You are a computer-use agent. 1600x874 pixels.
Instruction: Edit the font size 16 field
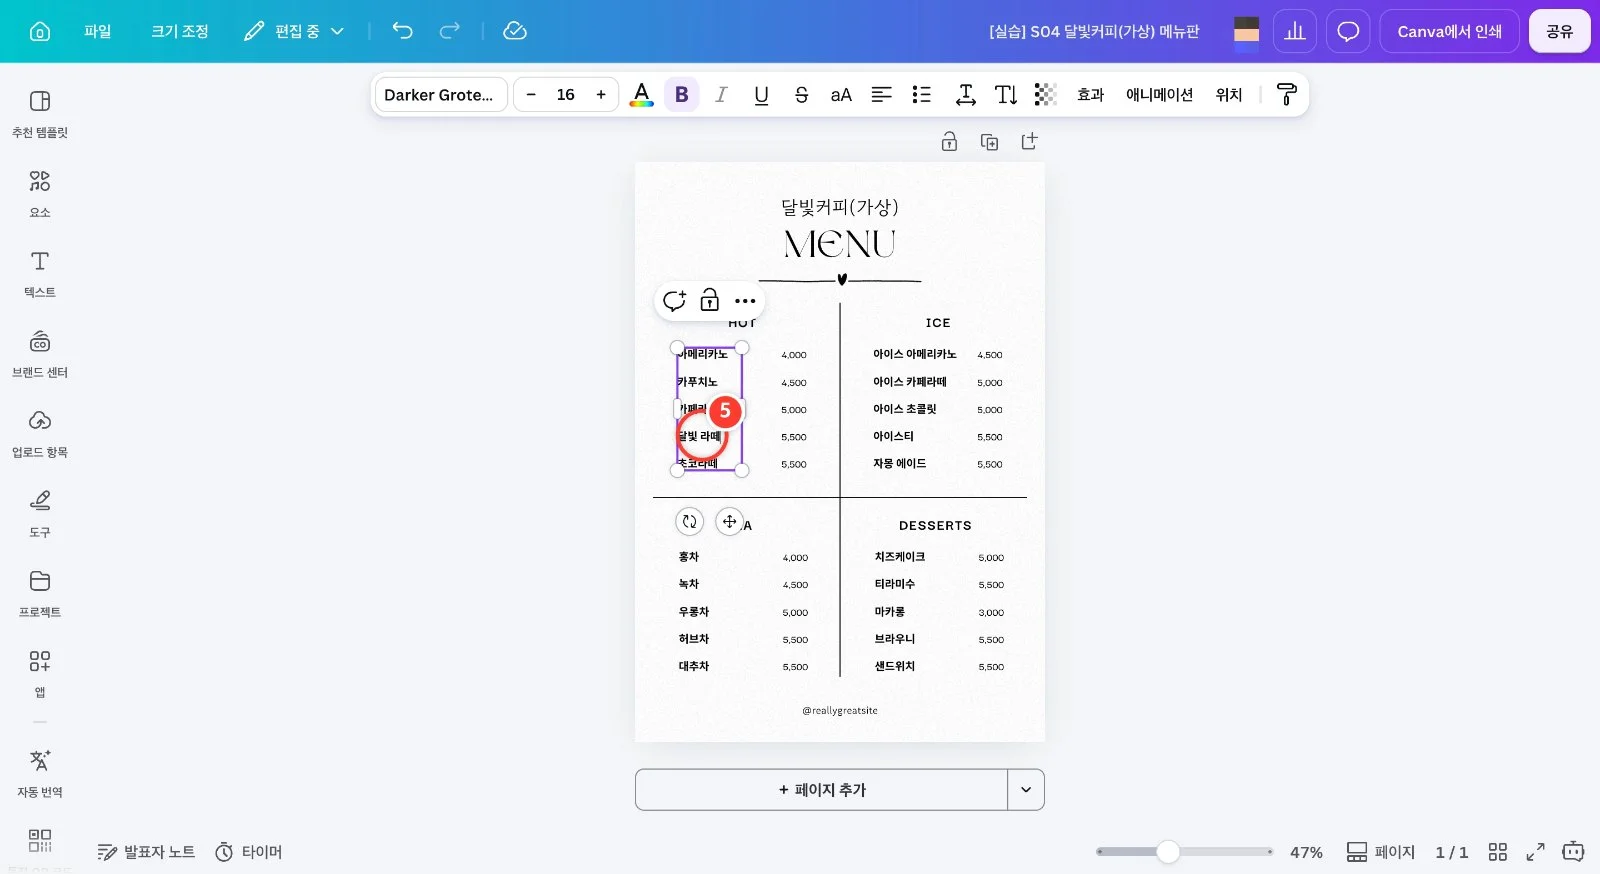point(566,95)
